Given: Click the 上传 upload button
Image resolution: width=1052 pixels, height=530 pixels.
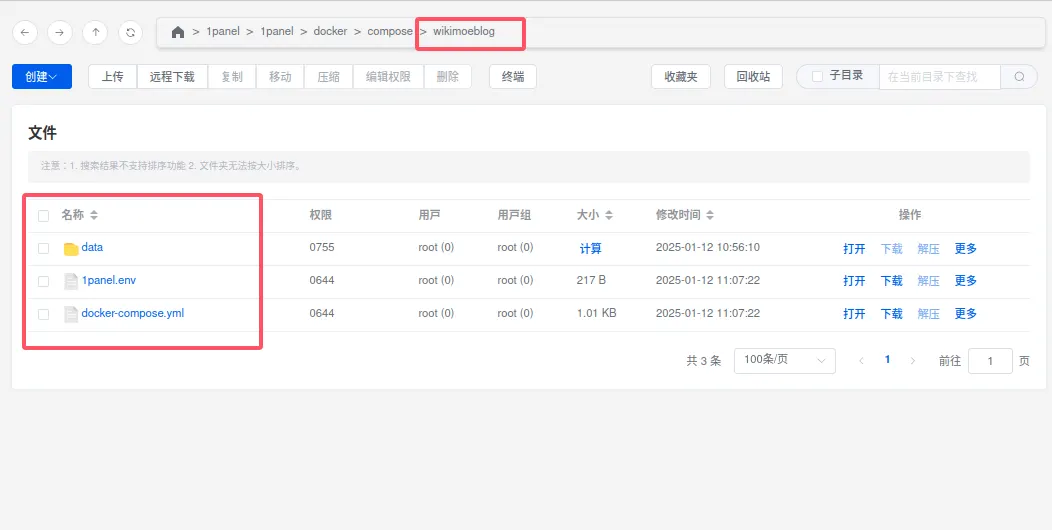Looking at the screenshot, I should pyautogui.click(x=113, y=76).
